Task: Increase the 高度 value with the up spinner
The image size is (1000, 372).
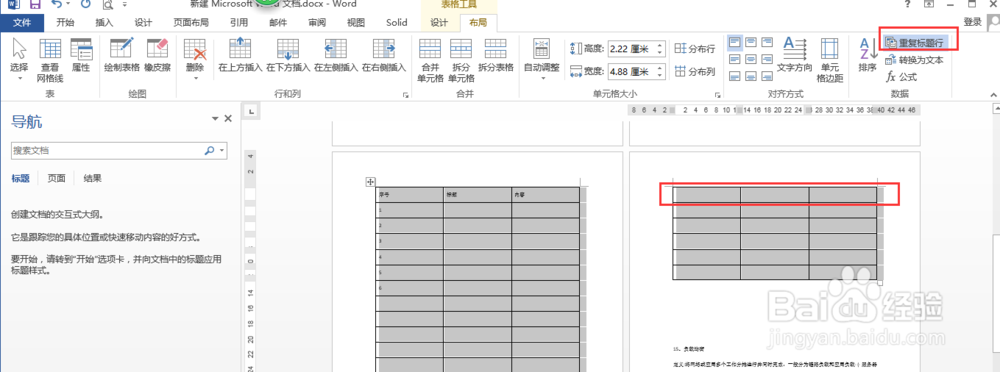Action: click(x=659, y=45)
